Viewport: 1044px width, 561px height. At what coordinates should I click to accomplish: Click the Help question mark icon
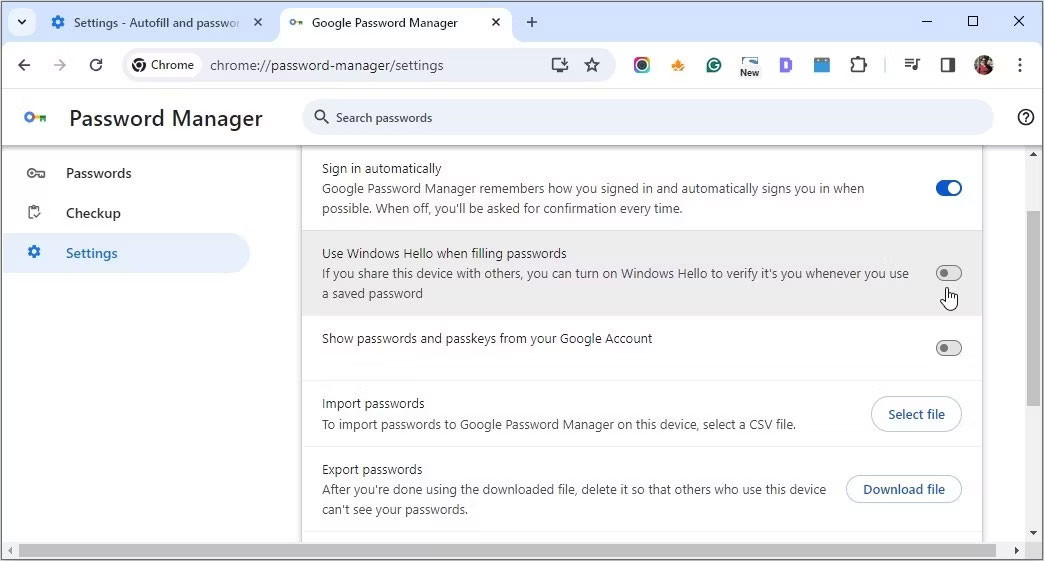[x=1025, y=117]
